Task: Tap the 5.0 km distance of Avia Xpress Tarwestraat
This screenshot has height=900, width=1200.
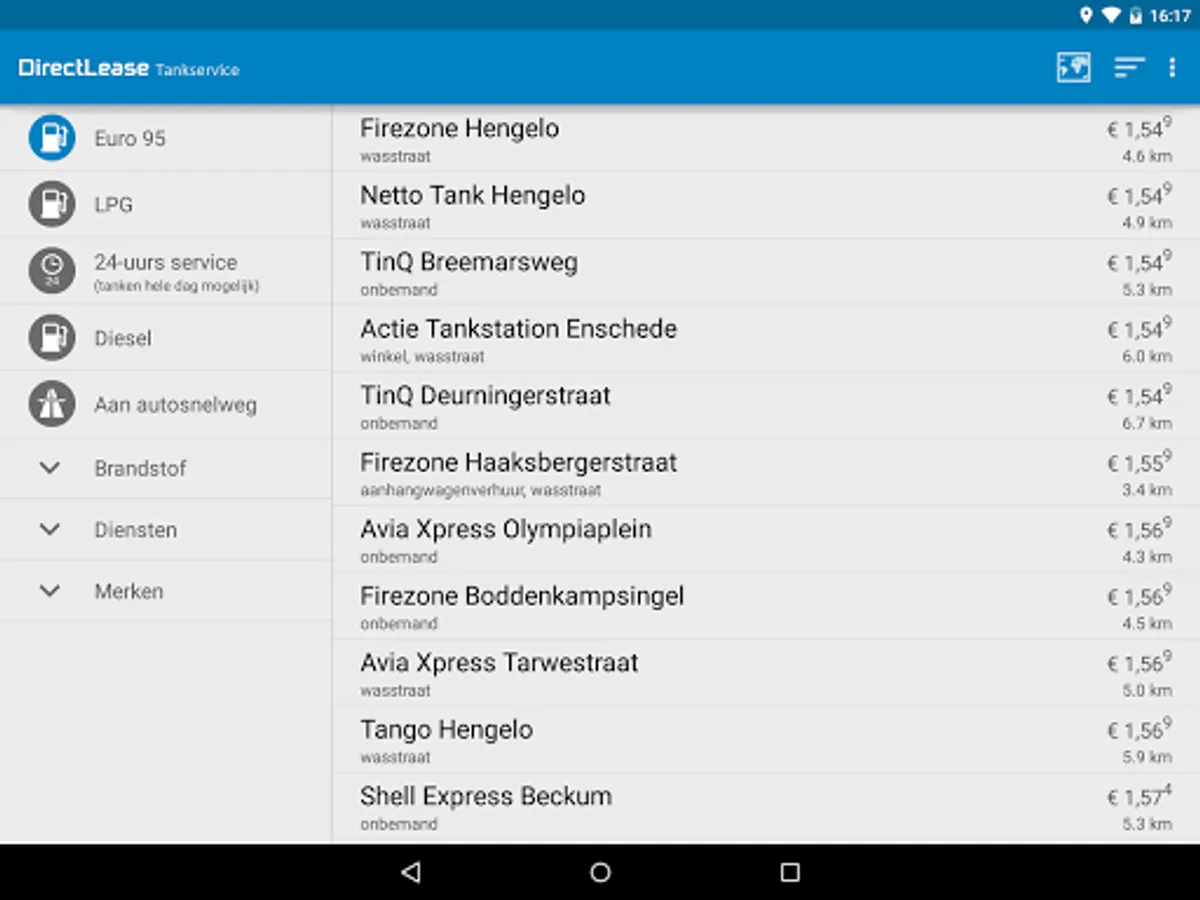Action: 1147,690
